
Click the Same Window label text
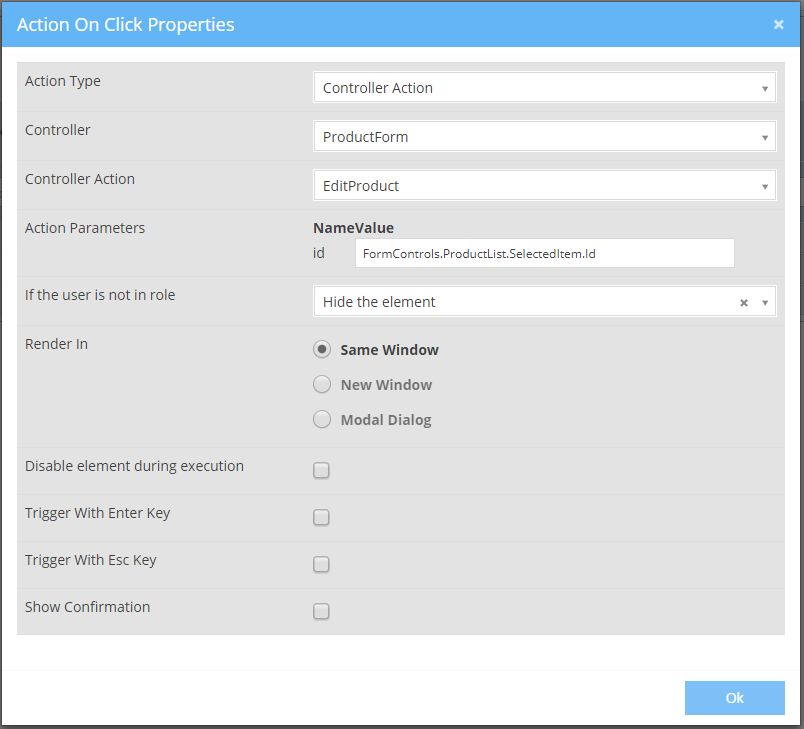[x=389, y=350]
